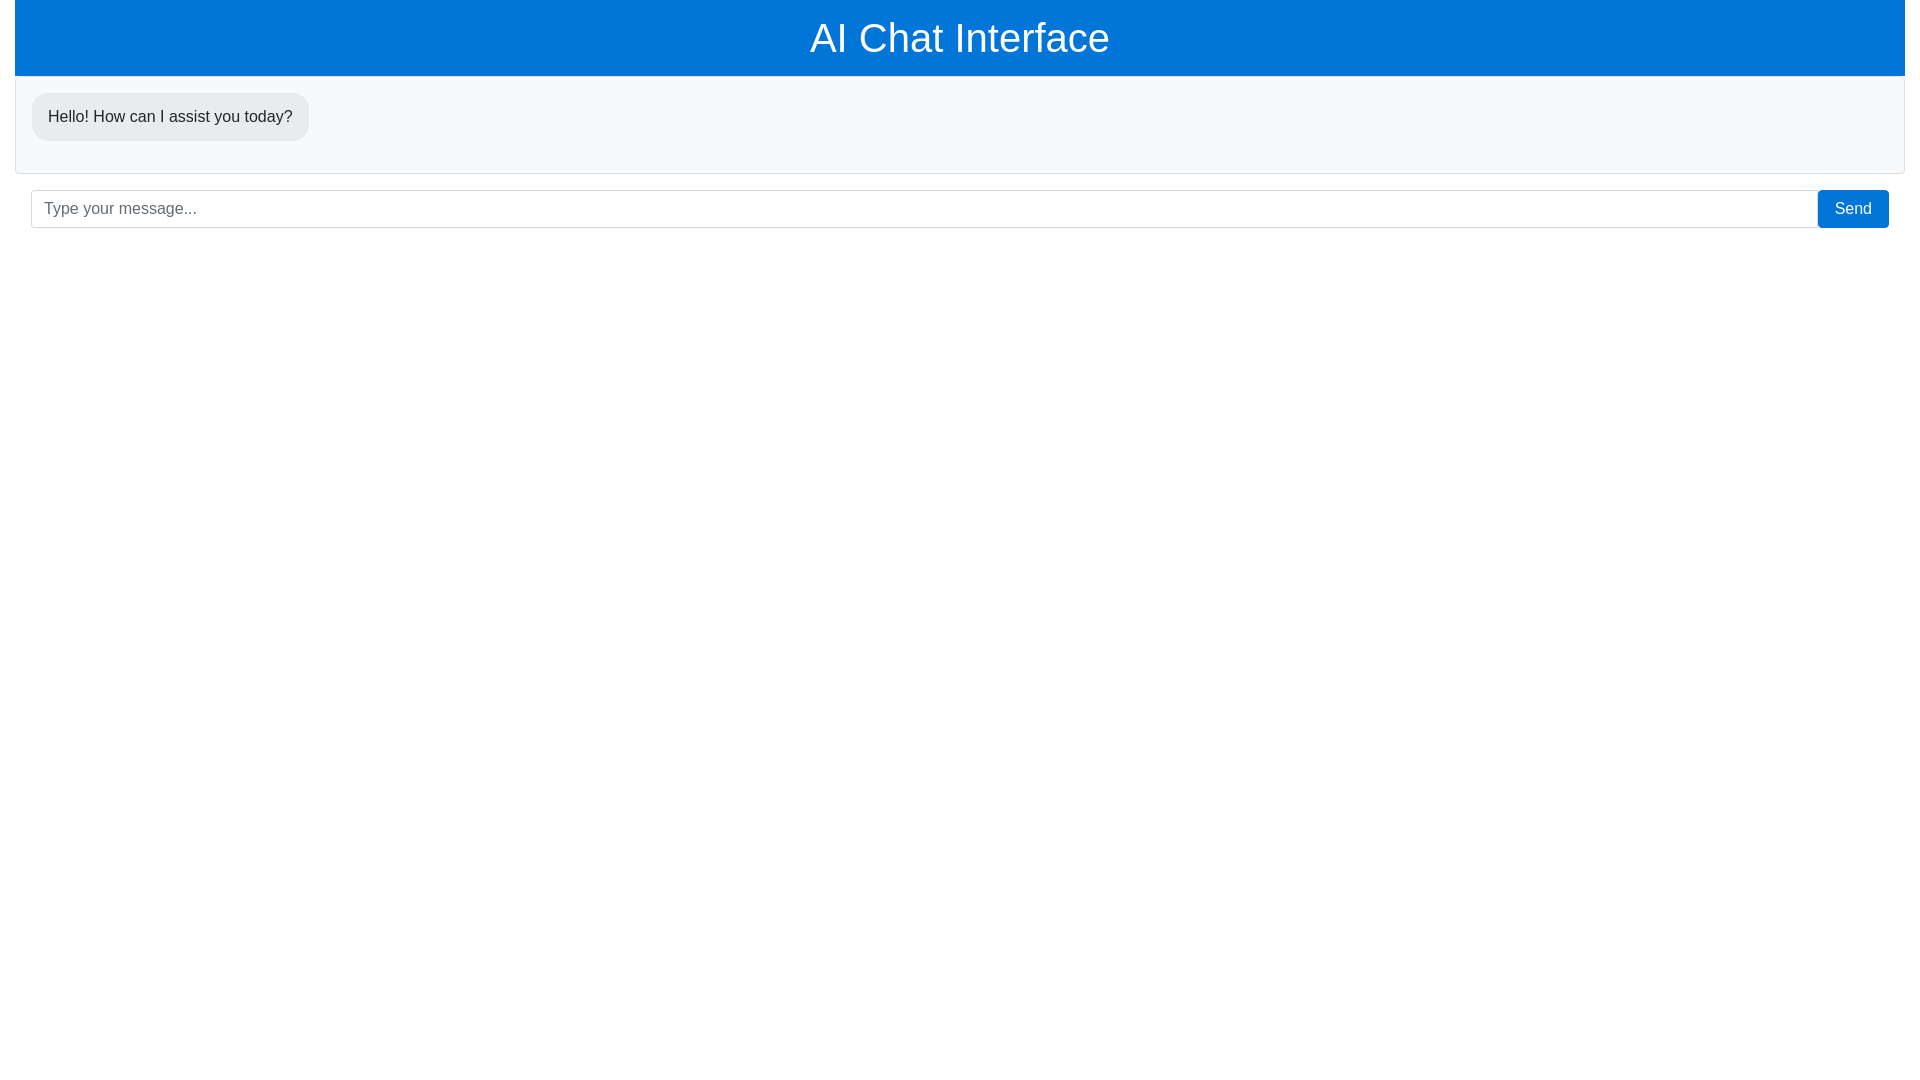Click the word AI in the header
Viewport: 1920px width, 1080px height.
pos(828,38)
